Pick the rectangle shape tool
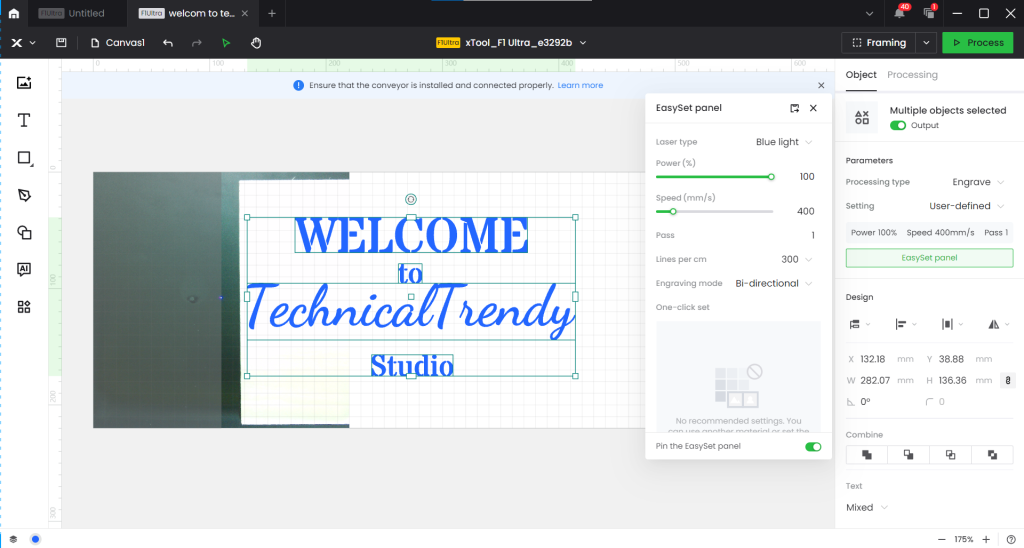 coord(24,158)
